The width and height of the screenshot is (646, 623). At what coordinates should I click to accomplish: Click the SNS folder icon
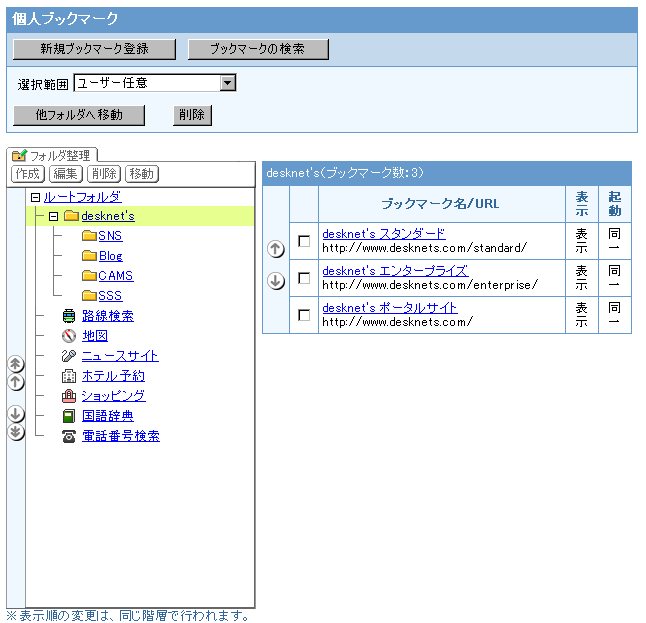tap(89, 236)
